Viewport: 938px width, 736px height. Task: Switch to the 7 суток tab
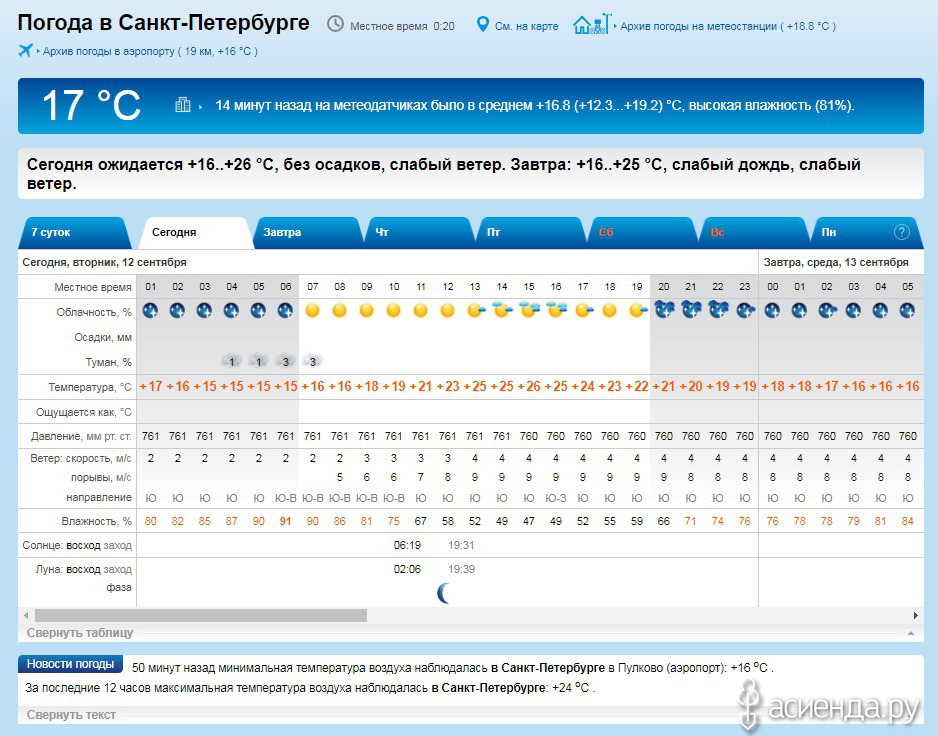[x=73, y=233]
